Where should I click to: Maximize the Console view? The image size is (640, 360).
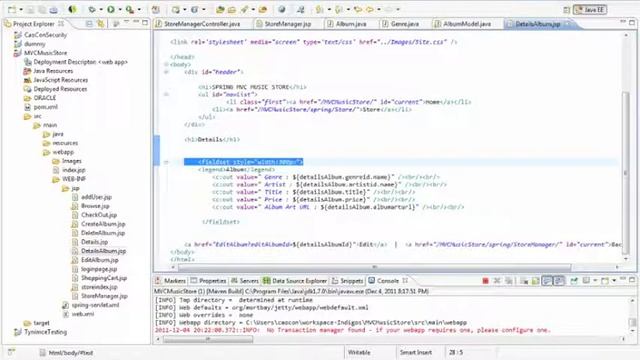click(x=632, y=280)
